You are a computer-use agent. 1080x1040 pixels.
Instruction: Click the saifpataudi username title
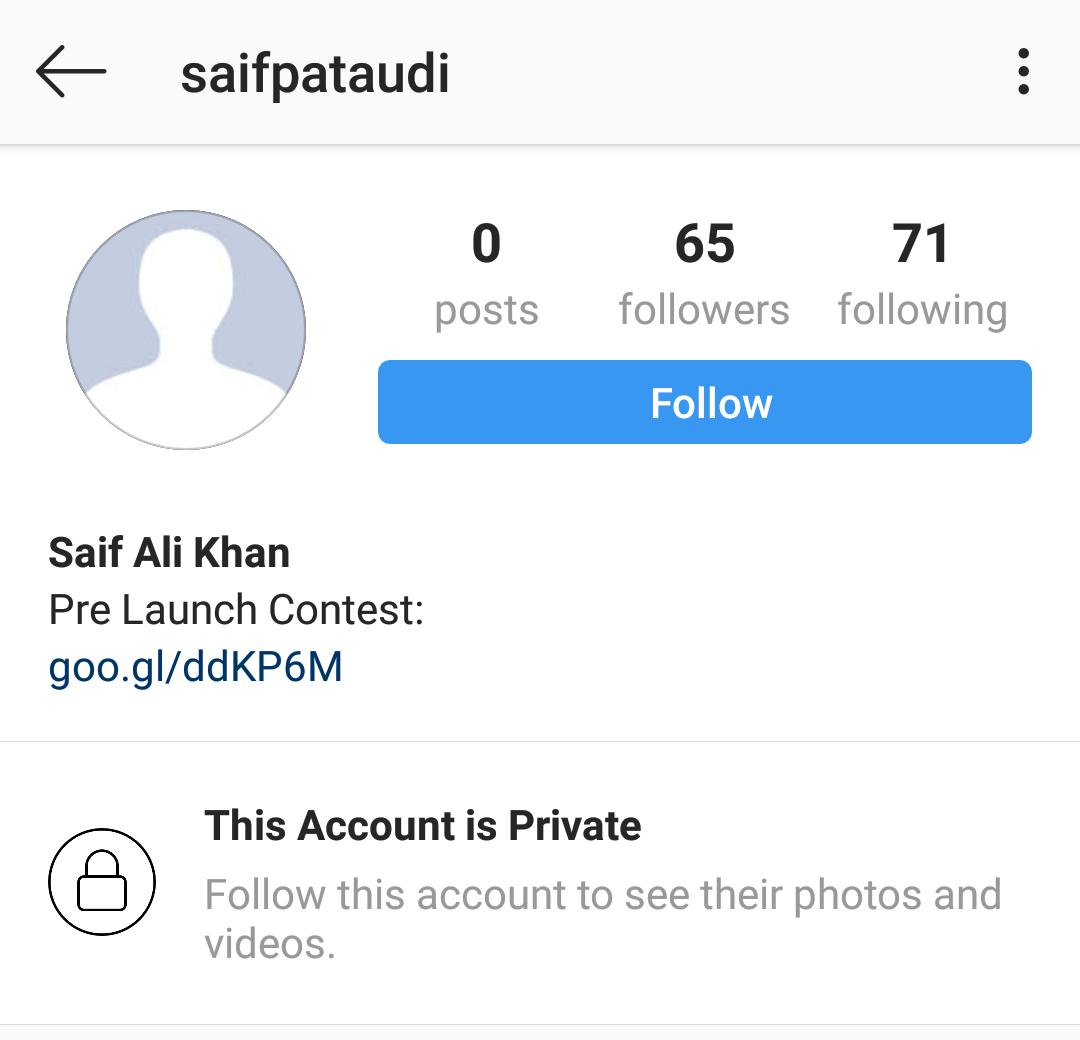pos(315,73)
